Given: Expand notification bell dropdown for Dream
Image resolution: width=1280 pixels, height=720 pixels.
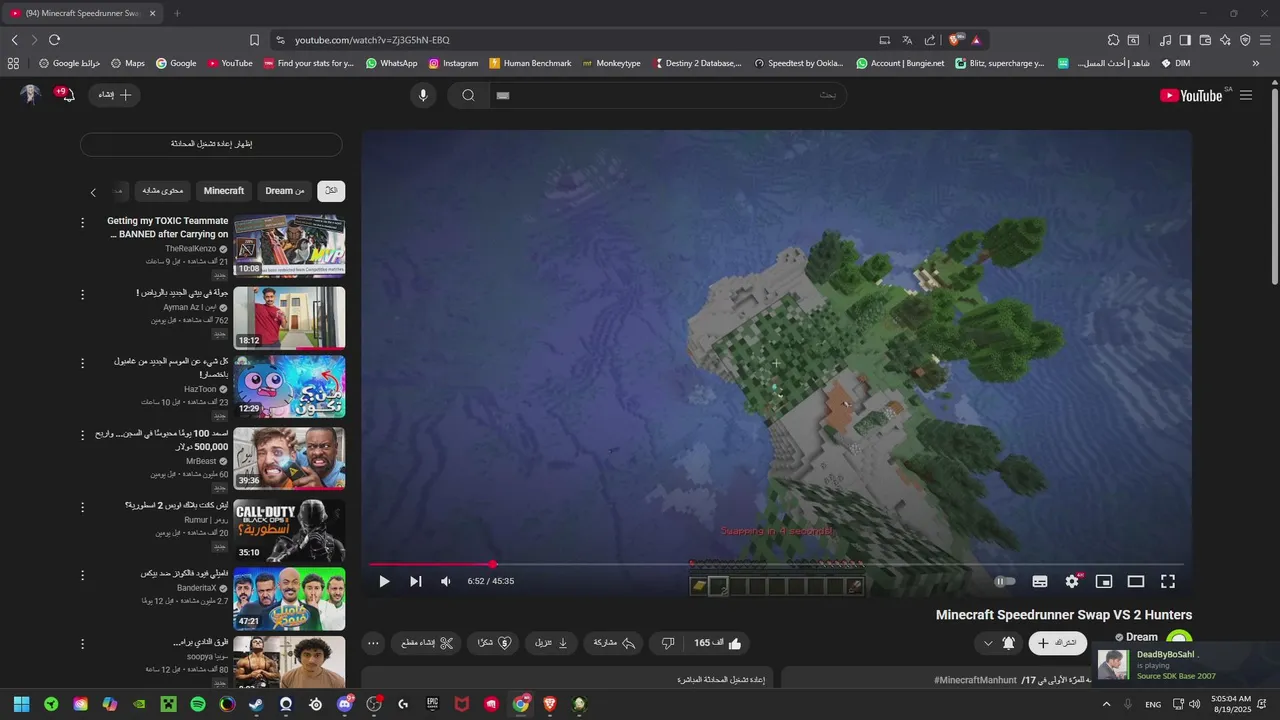Looking at the screenshot, I should click(999, 643).
